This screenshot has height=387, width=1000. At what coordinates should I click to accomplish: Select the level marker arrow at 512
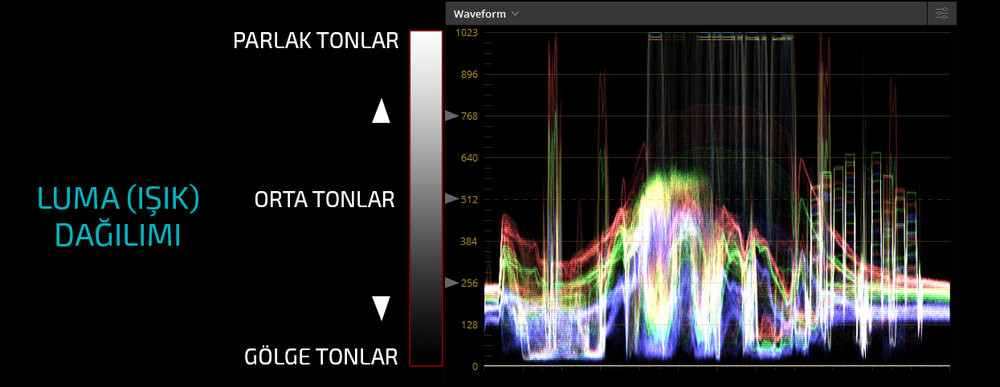pos(452,199)
